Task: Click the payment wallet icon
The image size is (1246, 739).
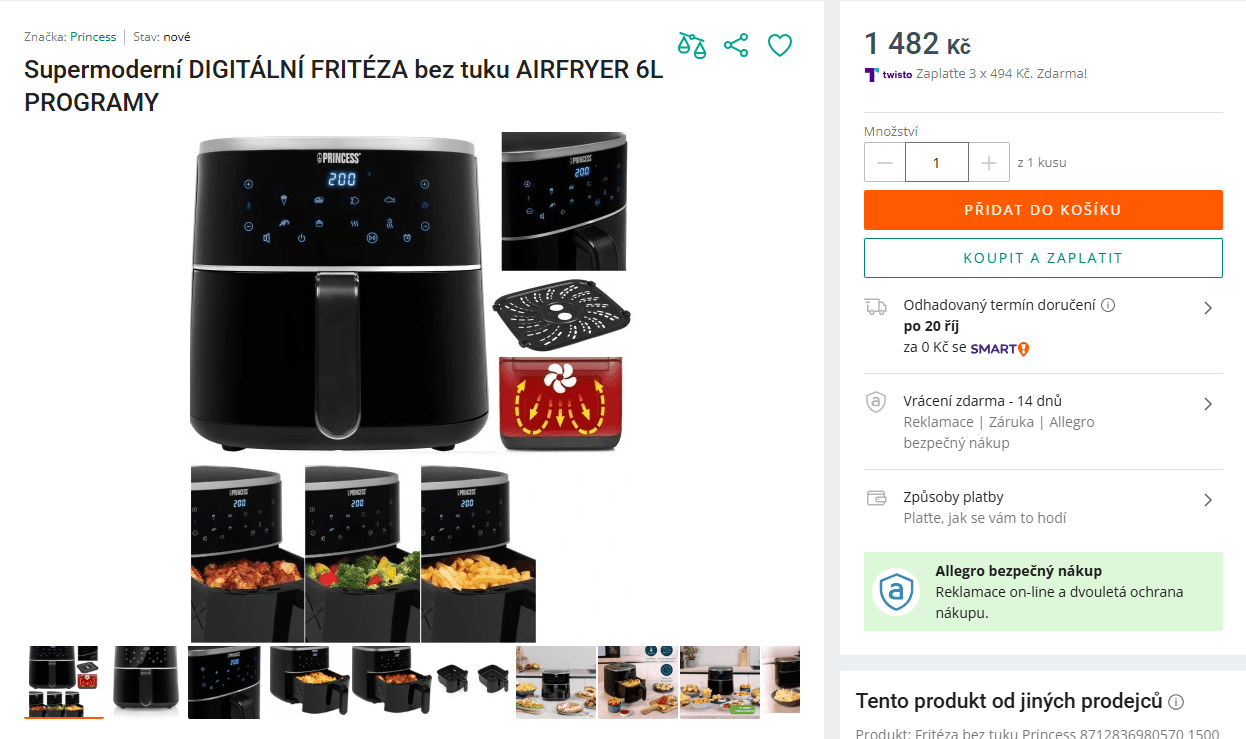Action: click(x=876, y=497)
